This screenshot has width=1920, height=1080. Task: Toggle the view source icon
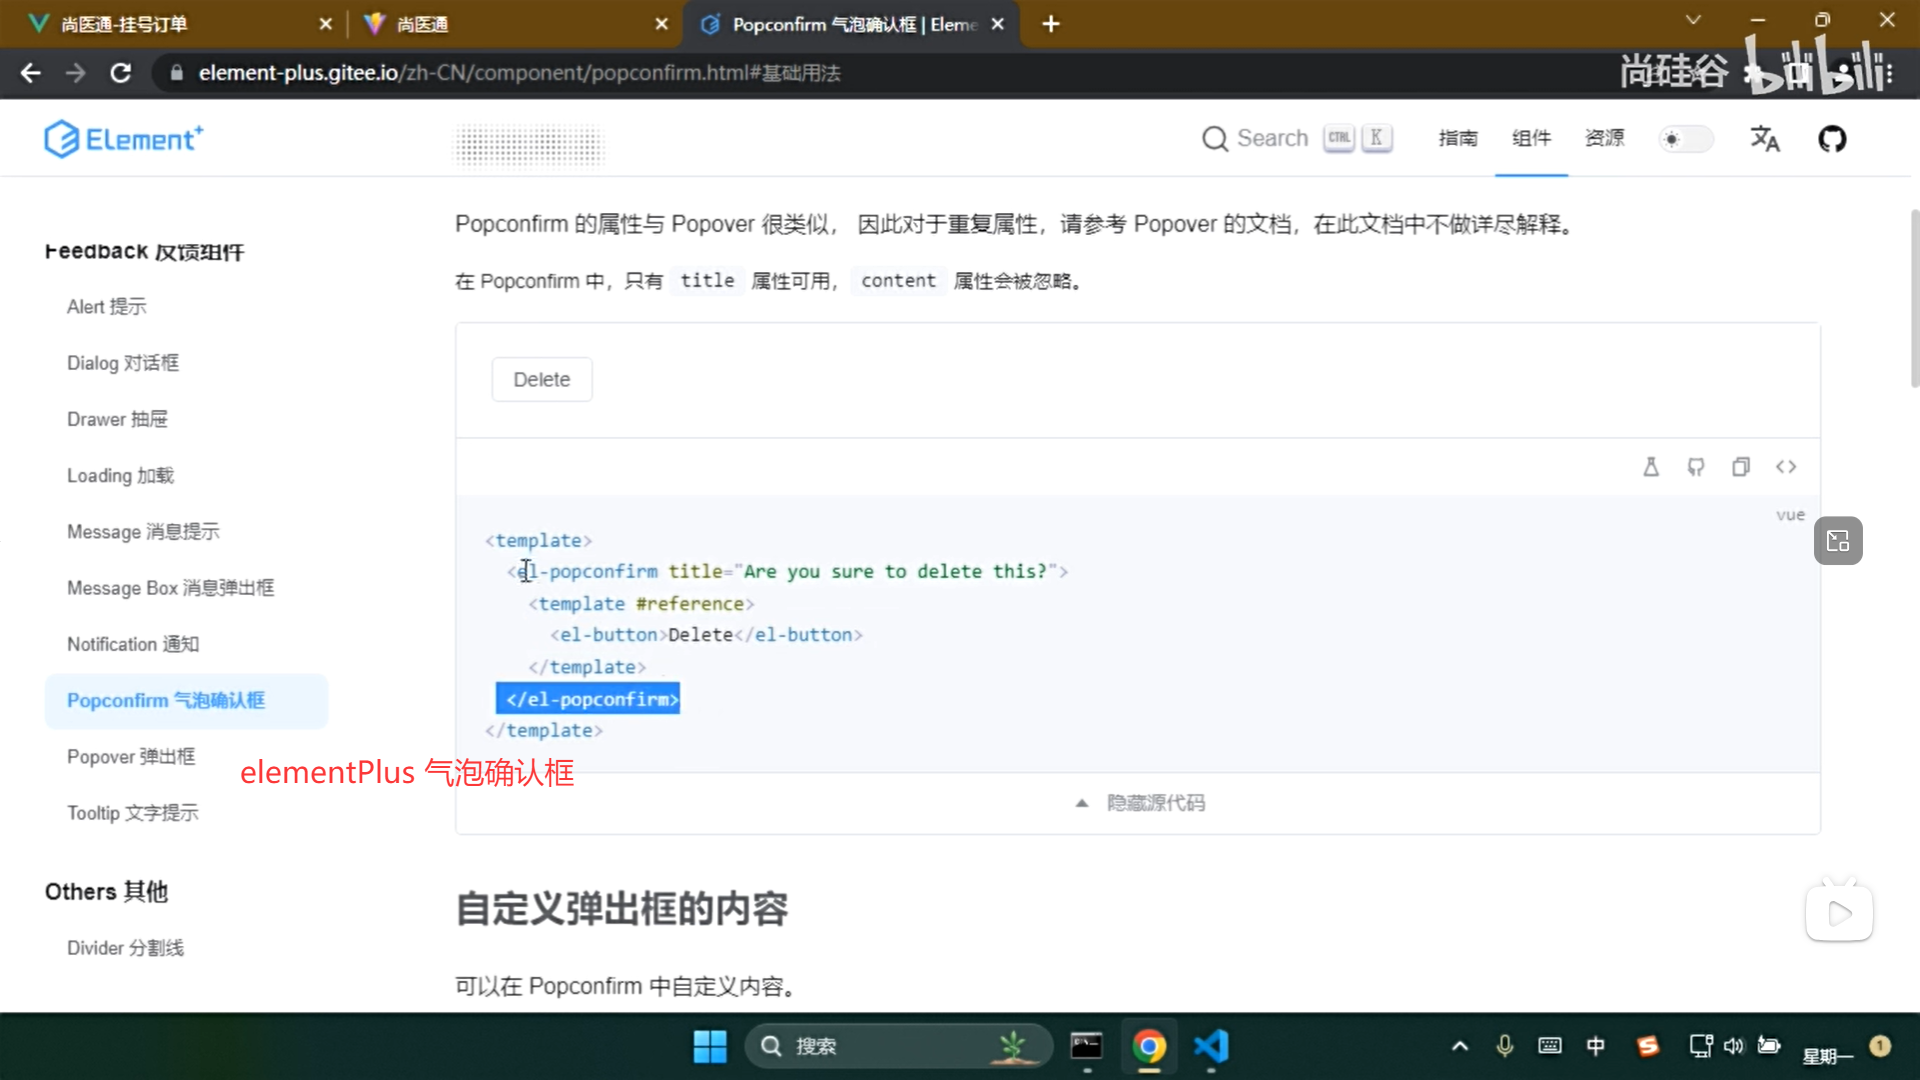[x=1786, y=466]
